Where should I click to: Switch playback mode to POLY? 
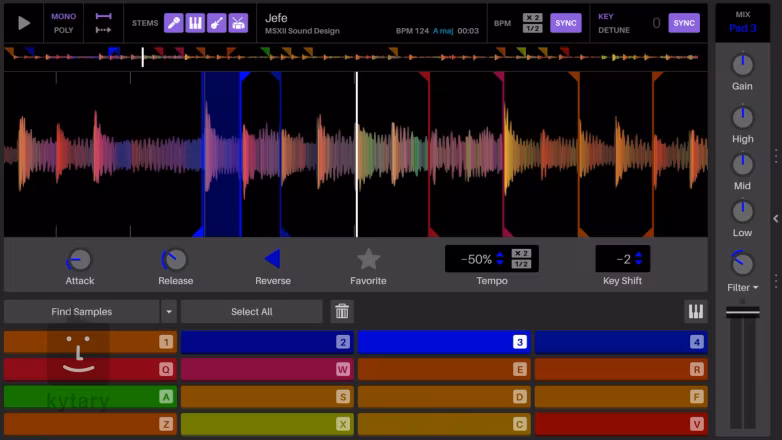coord(63,30)
